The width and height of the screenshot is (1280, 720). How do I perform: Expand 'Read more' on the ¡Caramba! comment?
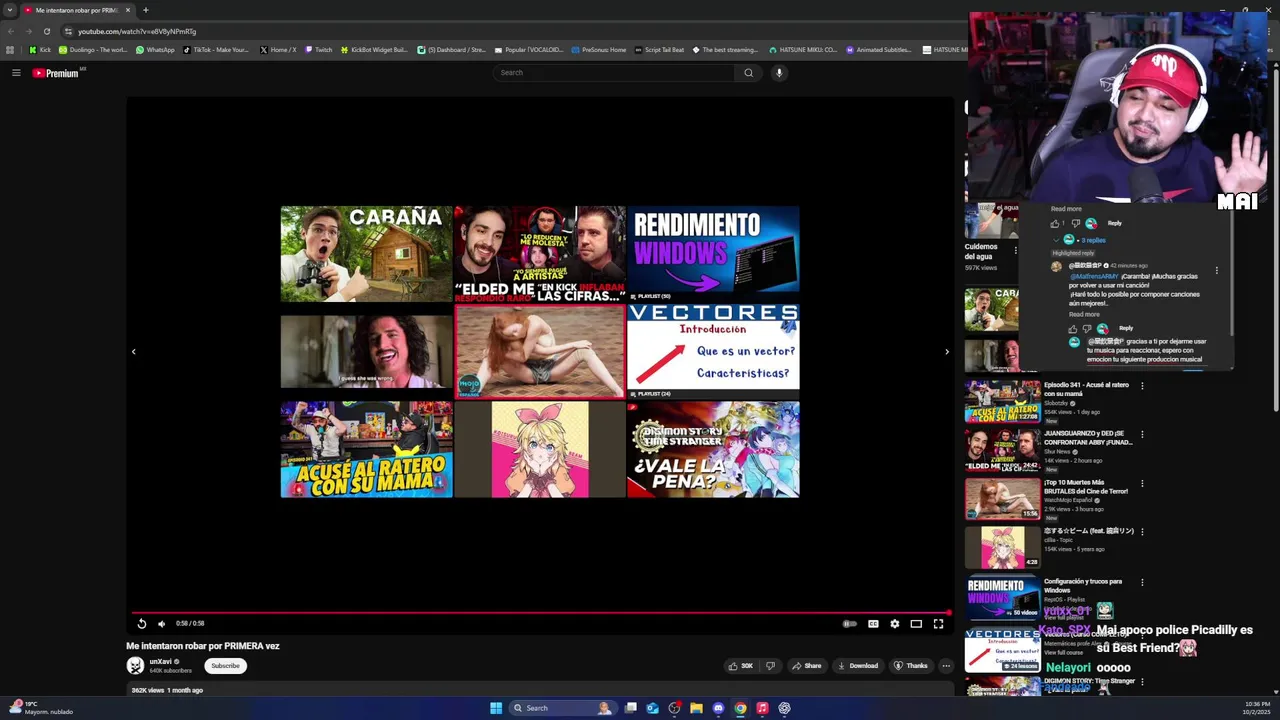(x=1084, y=314)
